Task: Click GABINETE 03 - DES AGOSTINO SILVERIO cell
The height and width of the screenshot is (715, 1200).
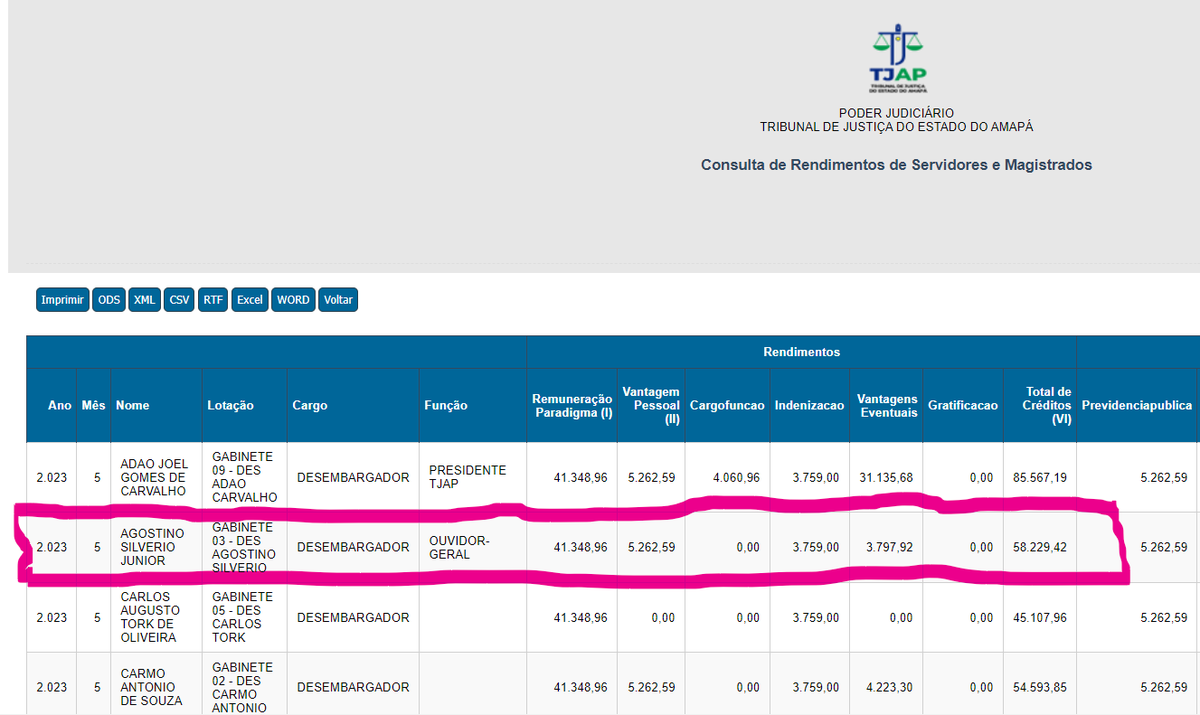Action: click(245, 547)
